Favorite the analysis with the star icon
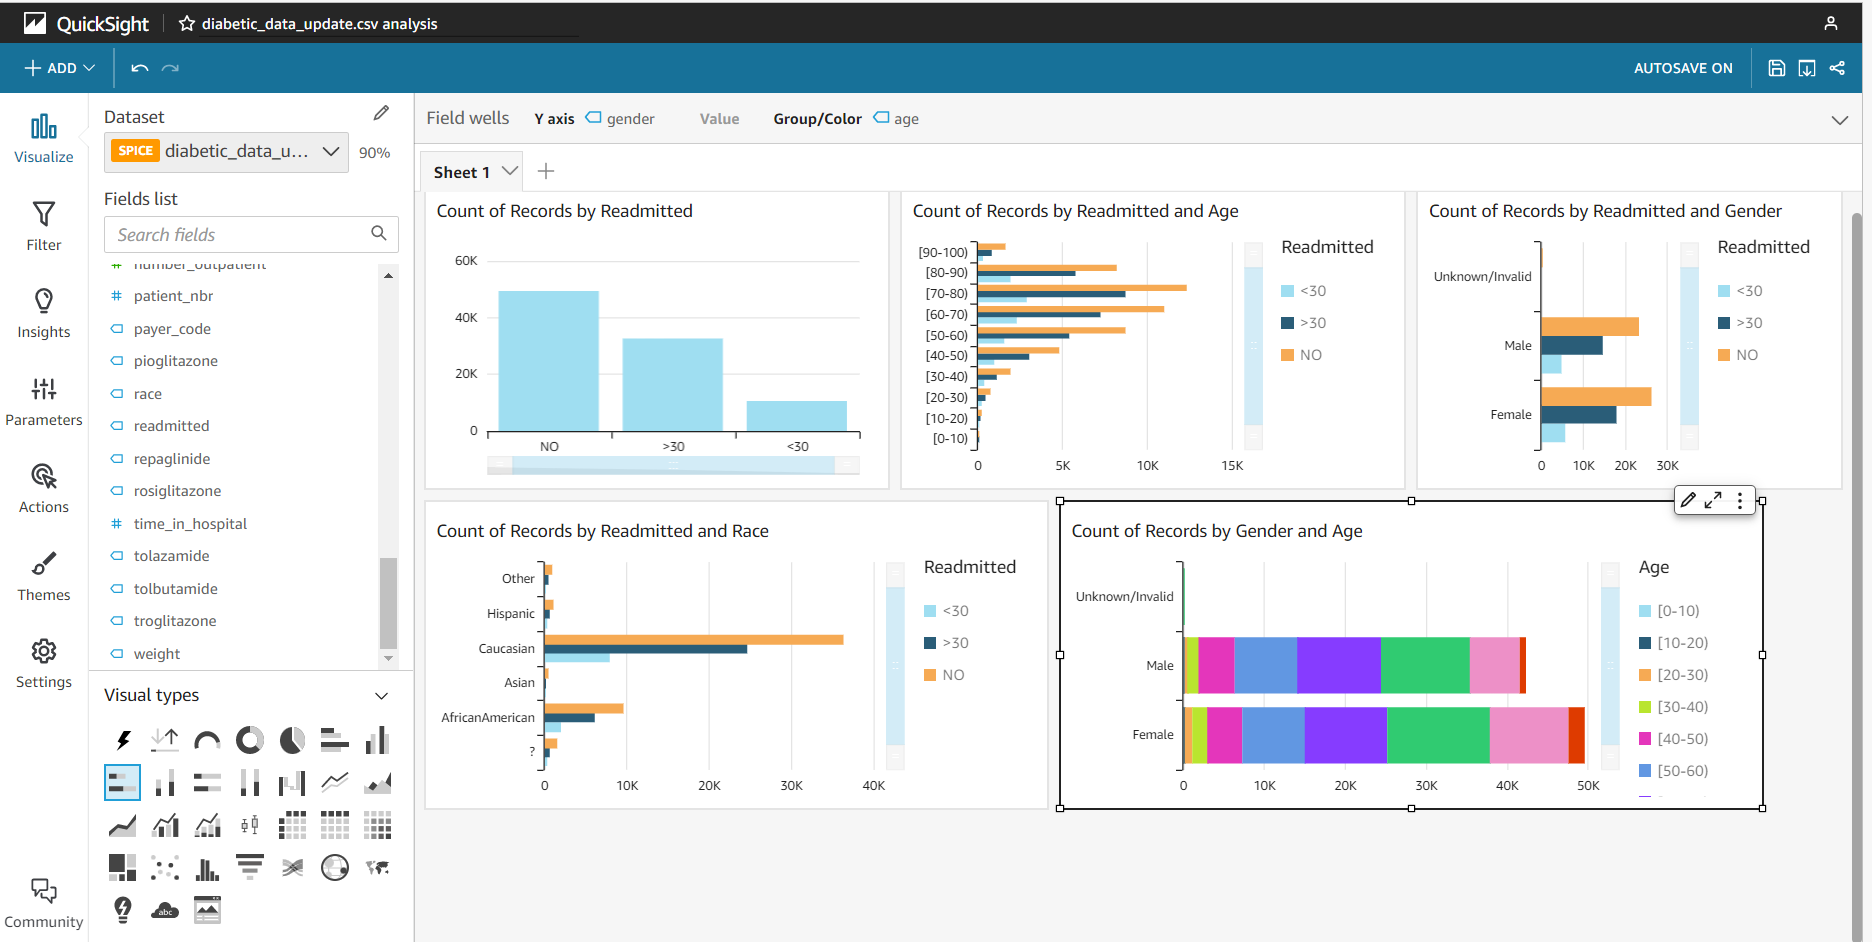 click(187, 23)
